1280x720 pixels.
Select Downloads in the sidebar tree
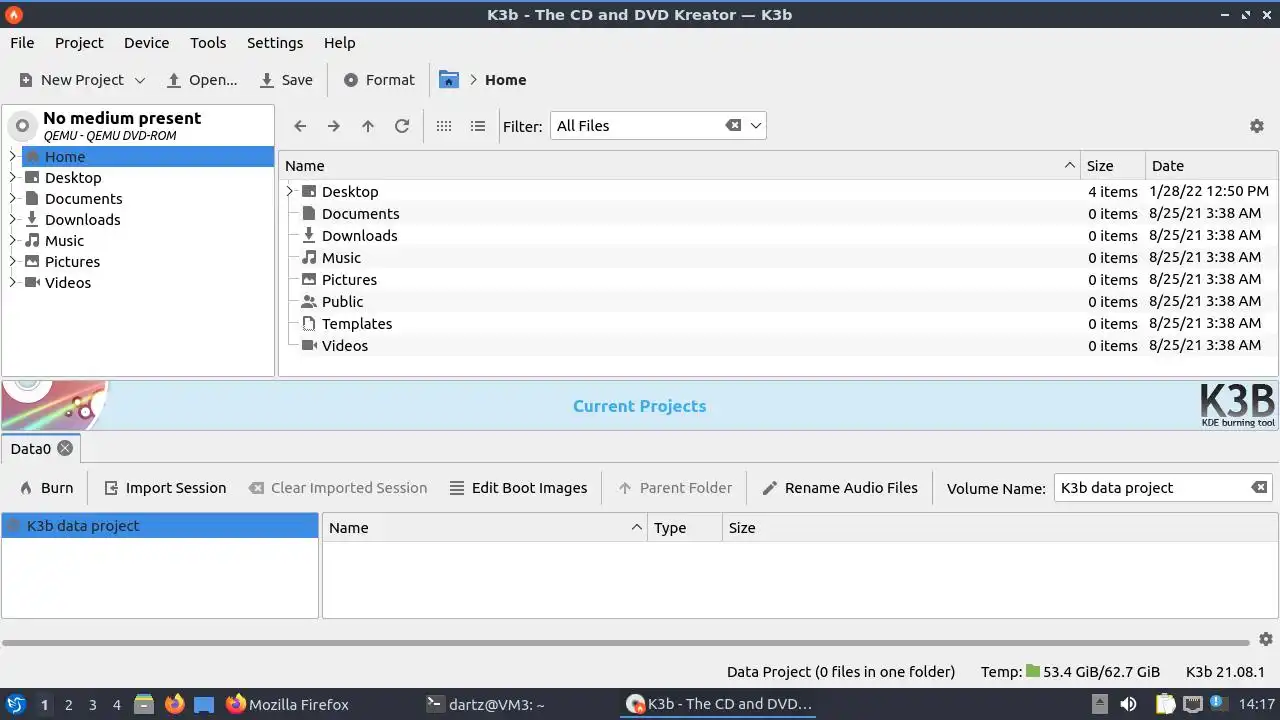(x=82, y=220)
